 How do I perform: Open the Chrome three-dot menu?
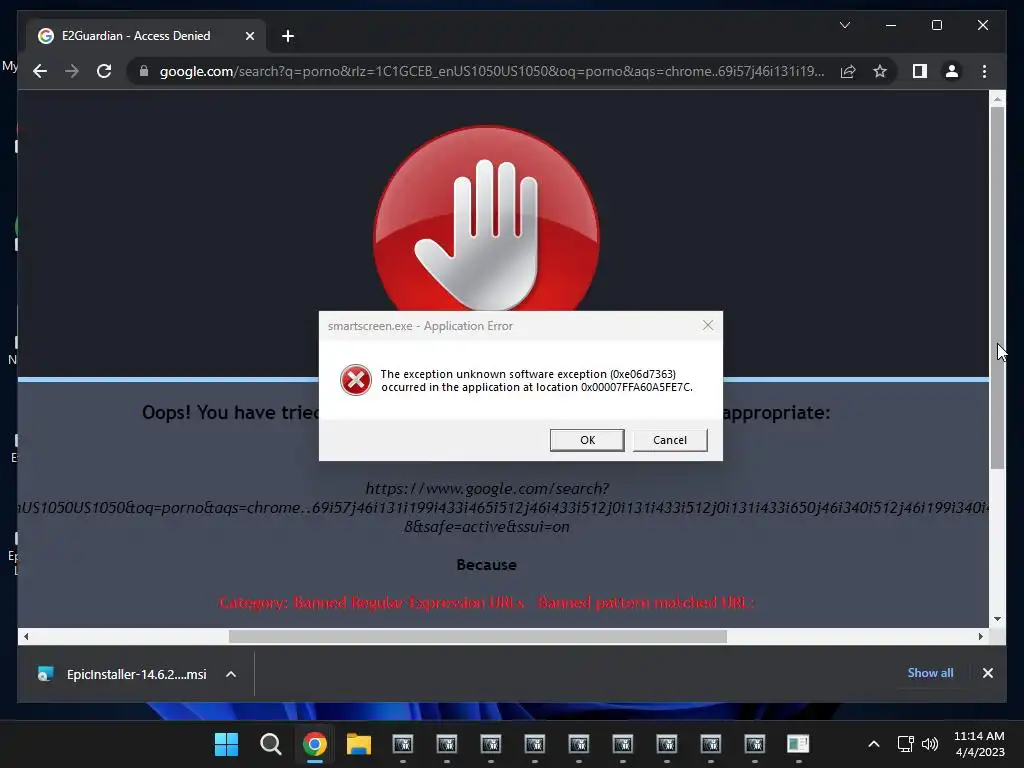pos(984,71)
